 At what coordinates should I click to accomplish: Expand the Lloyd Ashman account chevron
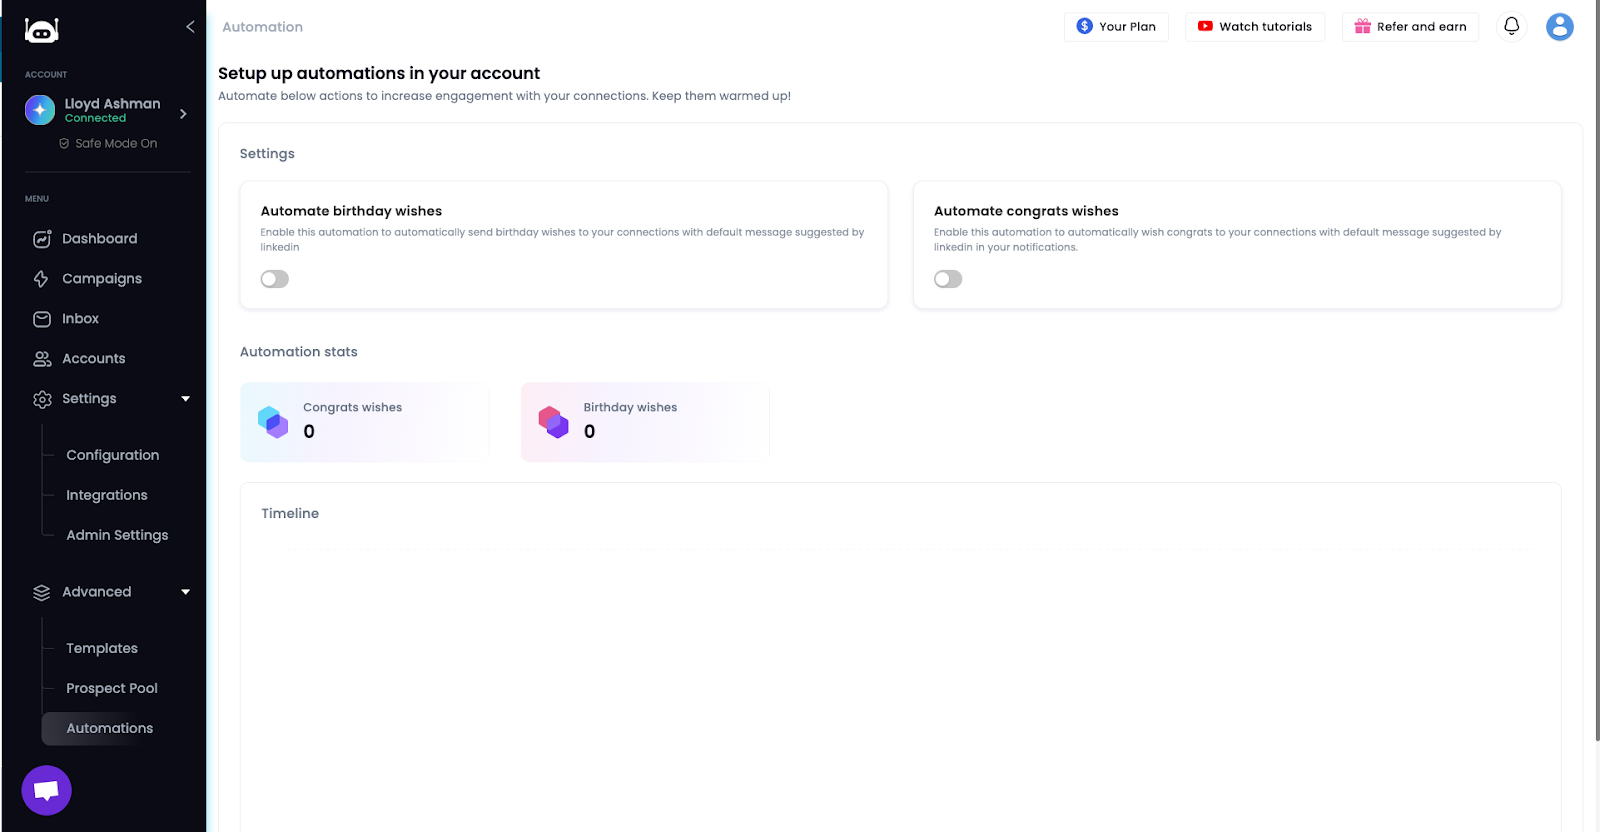[183, 114]
